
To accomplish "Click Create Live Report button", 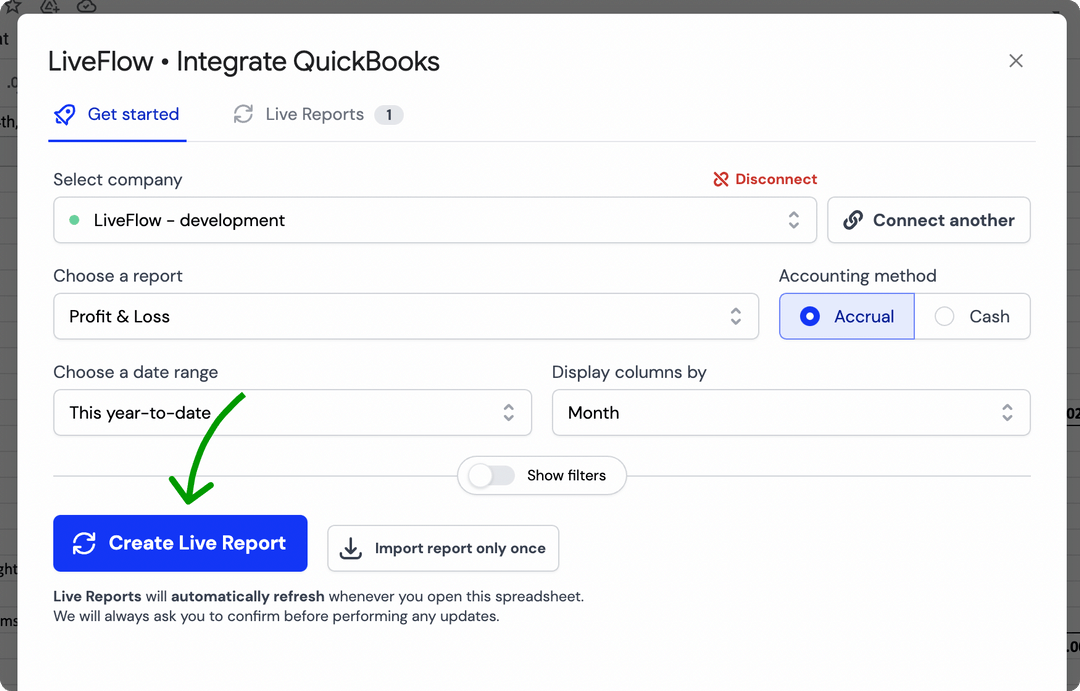I will (x=180, y=544).
